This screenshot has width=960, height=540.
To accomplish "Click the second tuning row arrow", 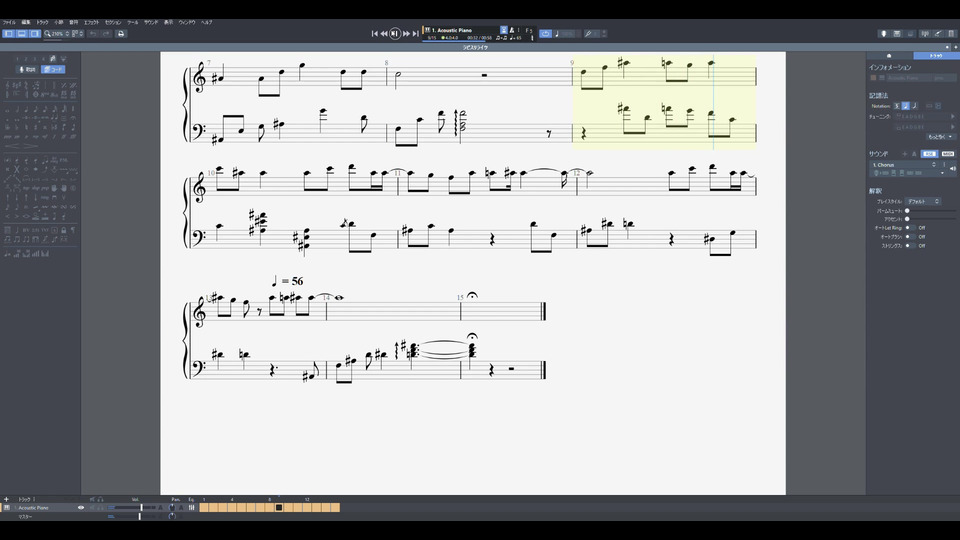I will pos(953,127).
